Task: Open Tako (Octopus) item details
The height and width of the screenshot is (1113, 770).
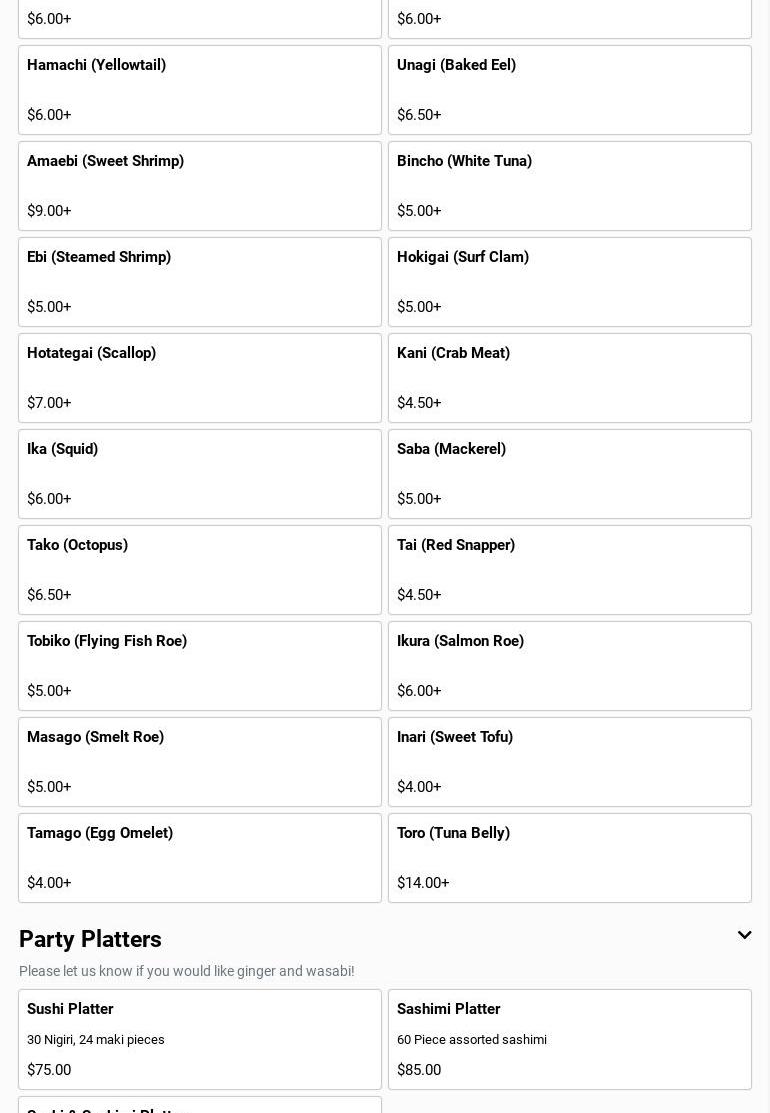Action: tap(200, 570)
